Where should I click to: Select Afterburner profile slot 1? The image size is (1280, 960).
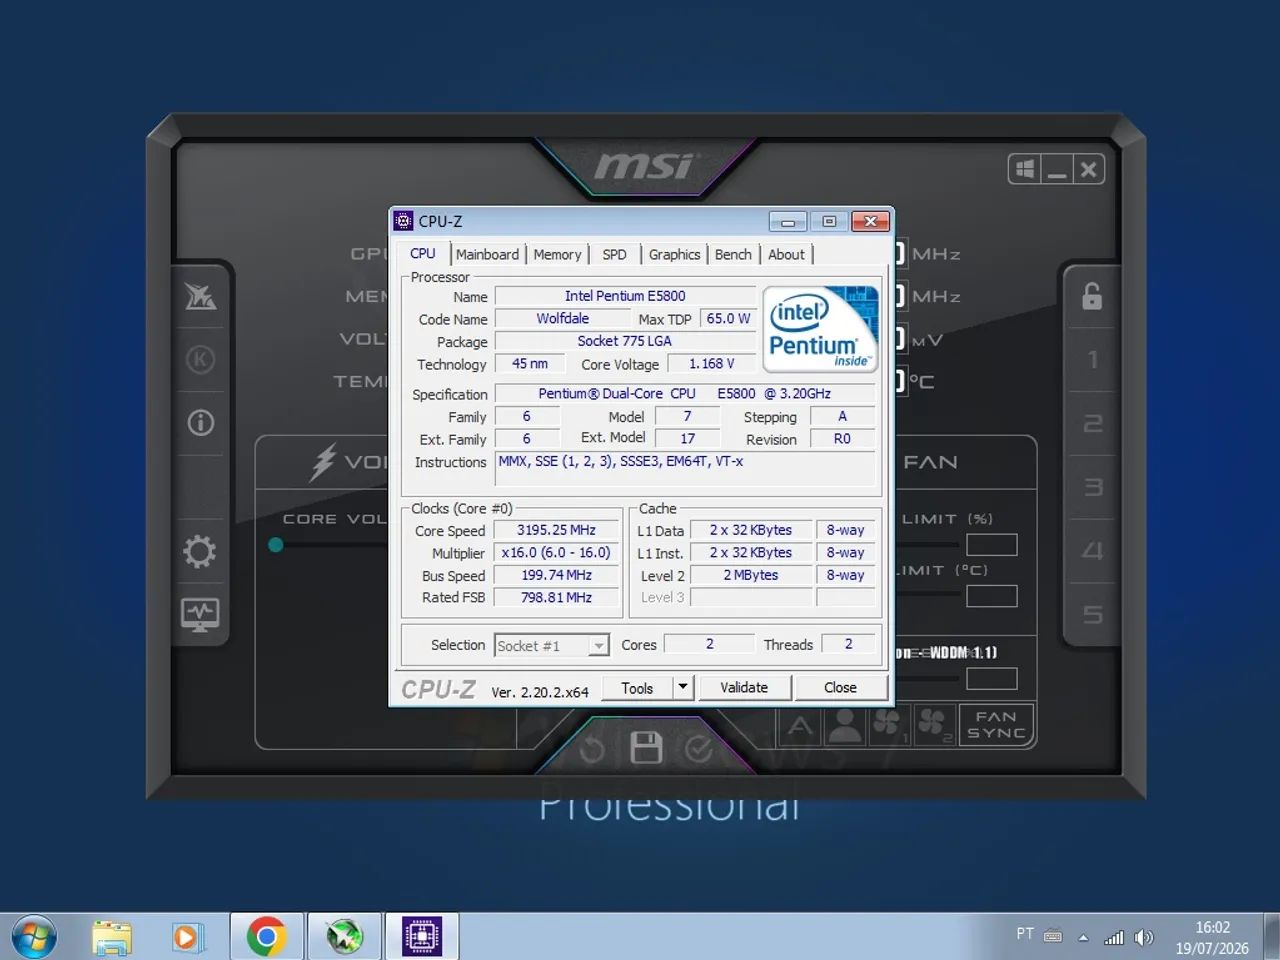tap(1093, 359)
